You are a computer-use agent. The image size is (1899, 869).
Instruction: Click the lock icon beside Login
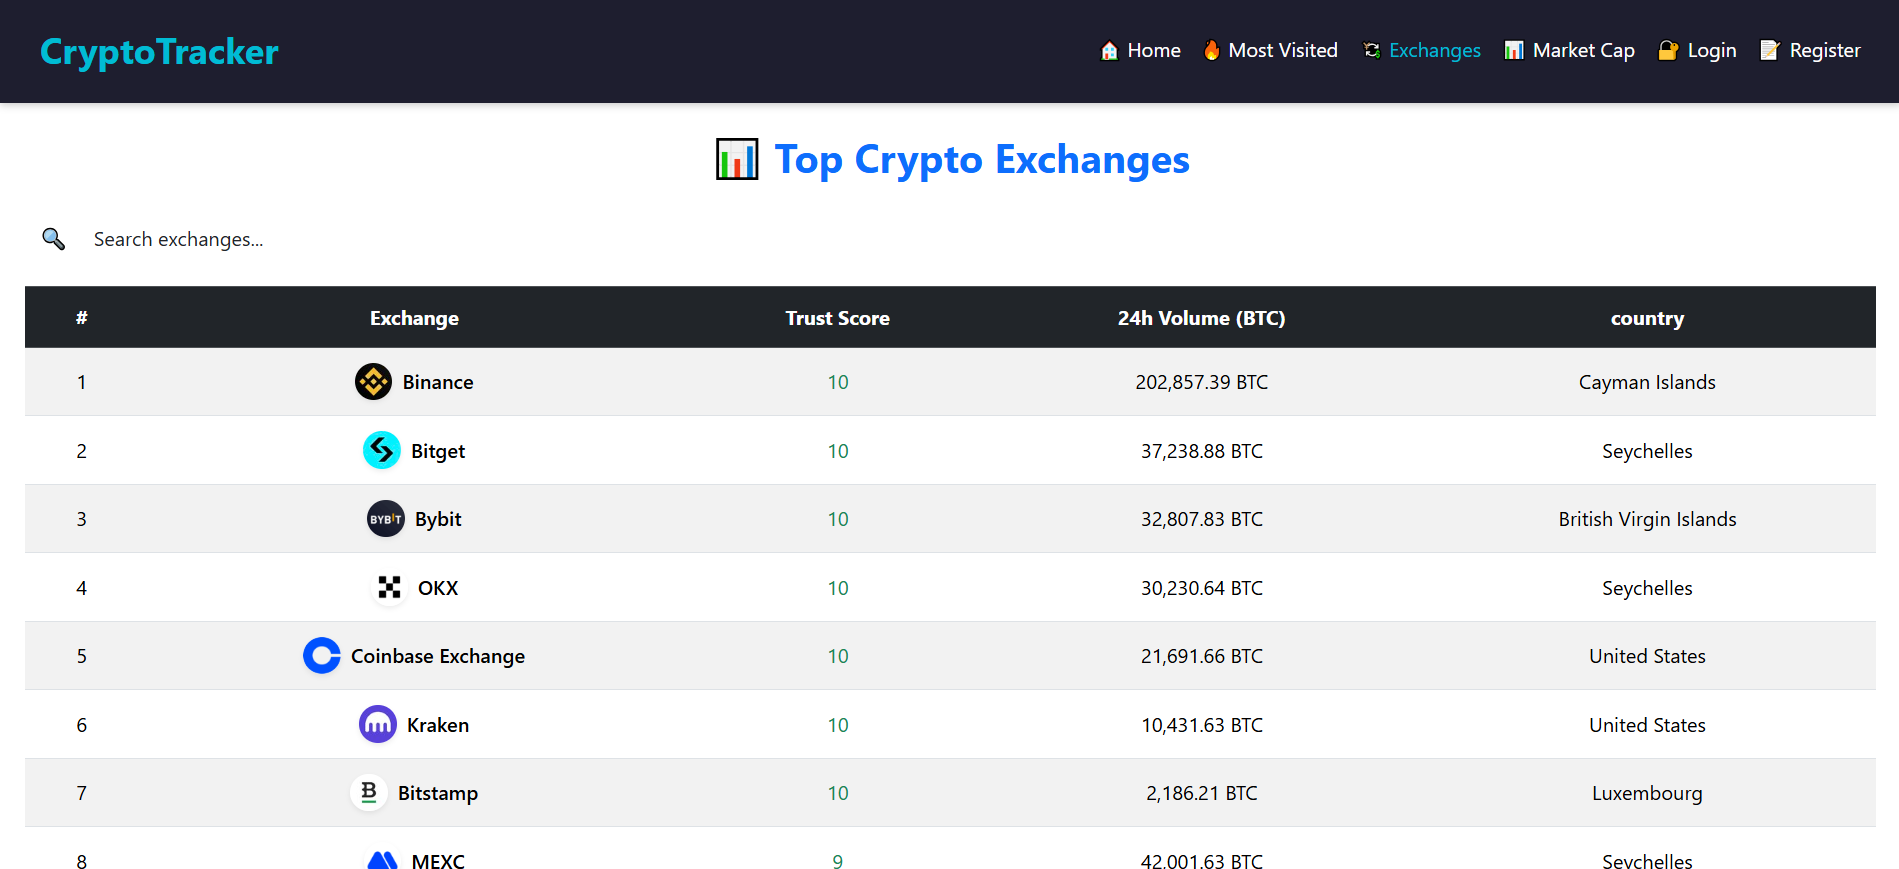pyautogui.click(x=1668, y=50)
